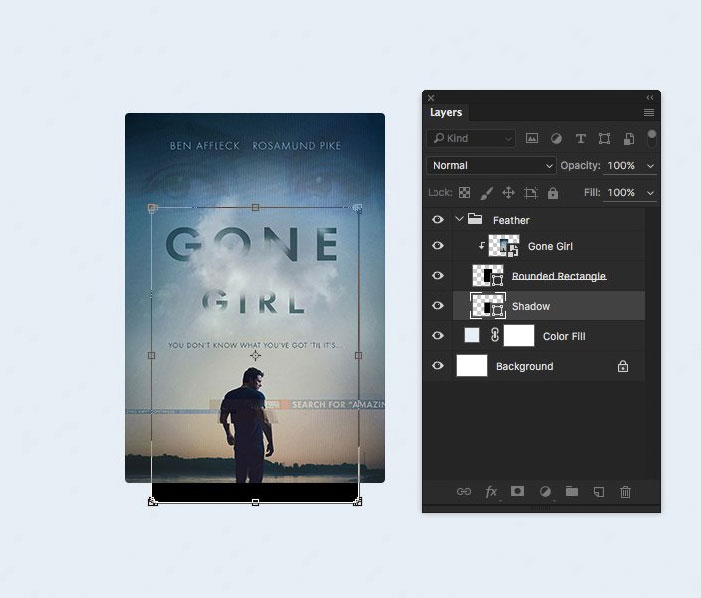Click the transform center reference point
This screenshot has width=701, height=598.
(255, 355)
